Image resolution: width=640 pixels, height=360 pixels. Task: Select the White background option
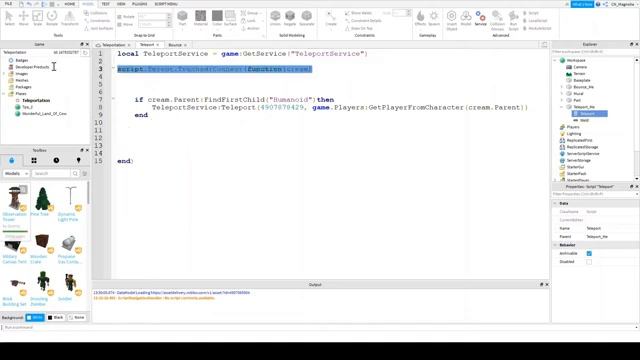[35, 318]
